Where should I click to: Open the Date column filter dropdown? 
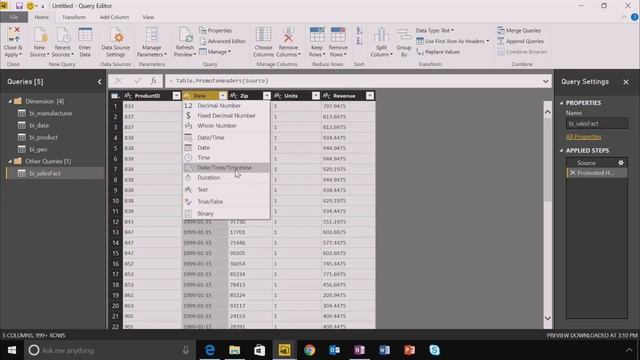click(x=223, y=96)
